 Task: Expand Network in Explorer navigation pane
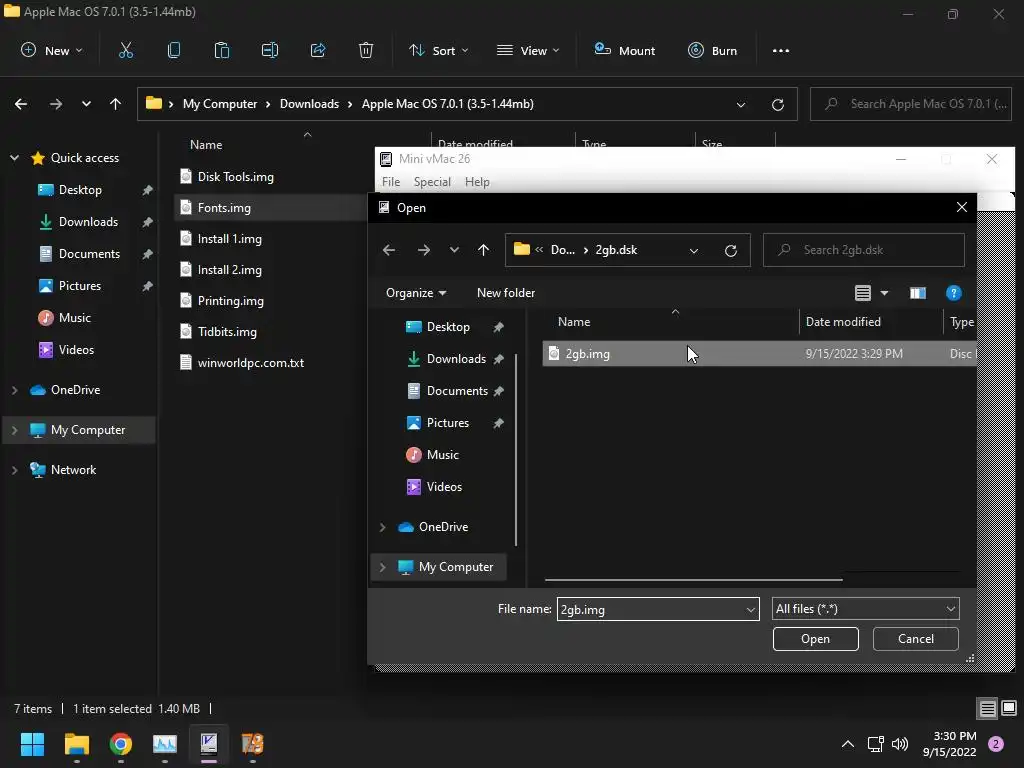[x=14, y=470]
